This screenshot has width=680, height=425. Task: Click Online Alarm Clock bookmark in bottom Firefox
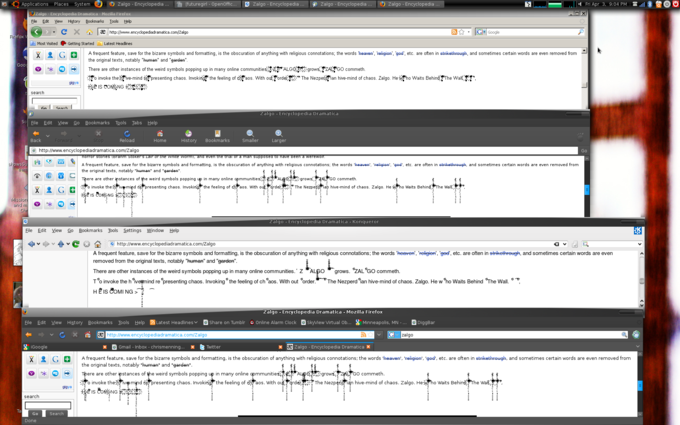tap(273, 323)
